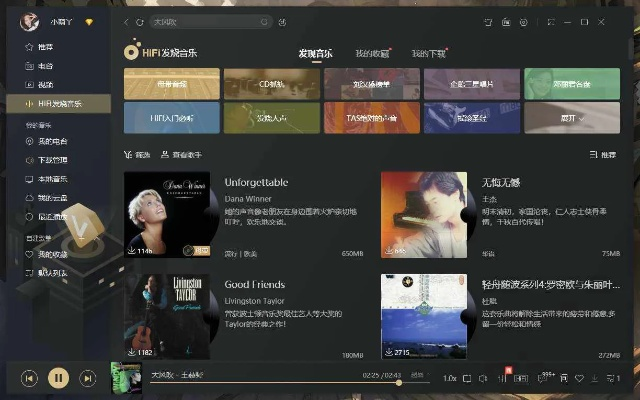Switch to the 我的收藏 tab
640x400 pixels.
(x=371, y=53)
